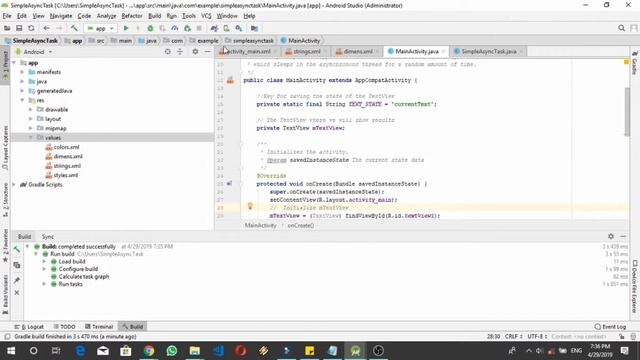
Task: Switch to SimpleAsyncTask.java tab
Action: click(488, 51)
